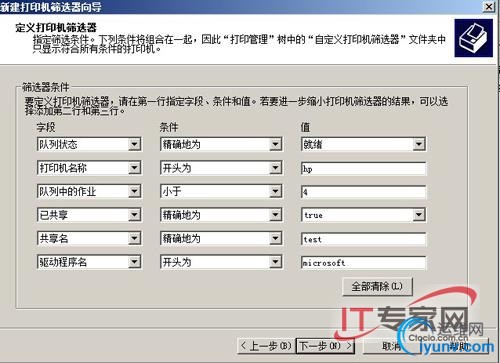Click the value field containing 4

pos(363,192)
